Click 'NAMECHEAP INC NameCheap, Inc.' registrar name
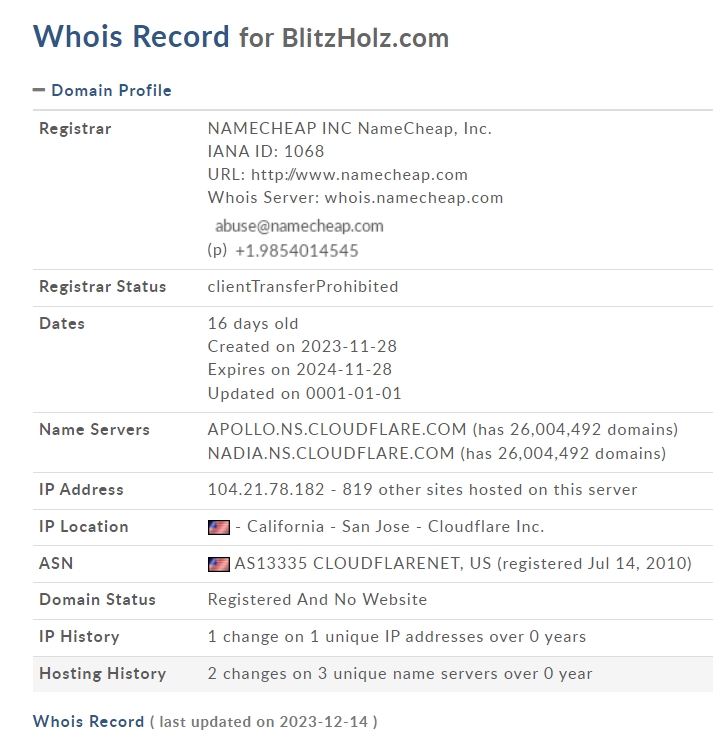 (350, 128)
